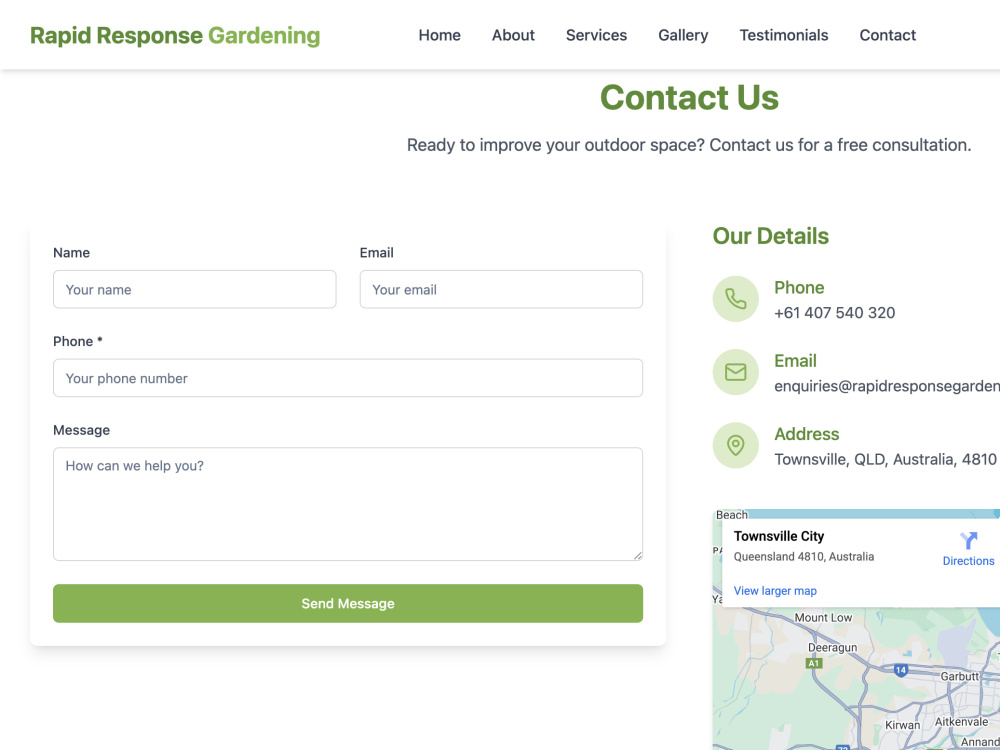1000x750 pixels.
Task: Click the free consultation tagline text
Action: coord(689,145)
